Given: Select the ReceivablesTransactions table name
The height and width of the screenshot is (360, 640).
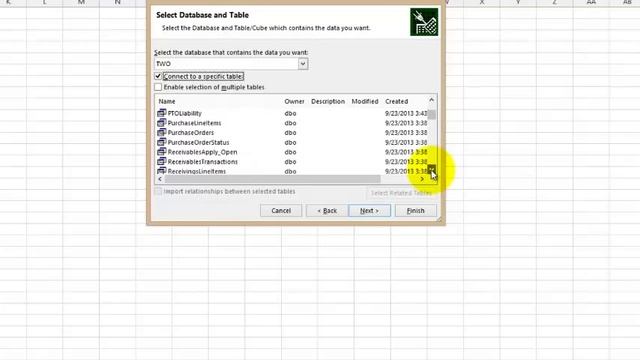Looking at the screenshot, I should pos(202,162).
